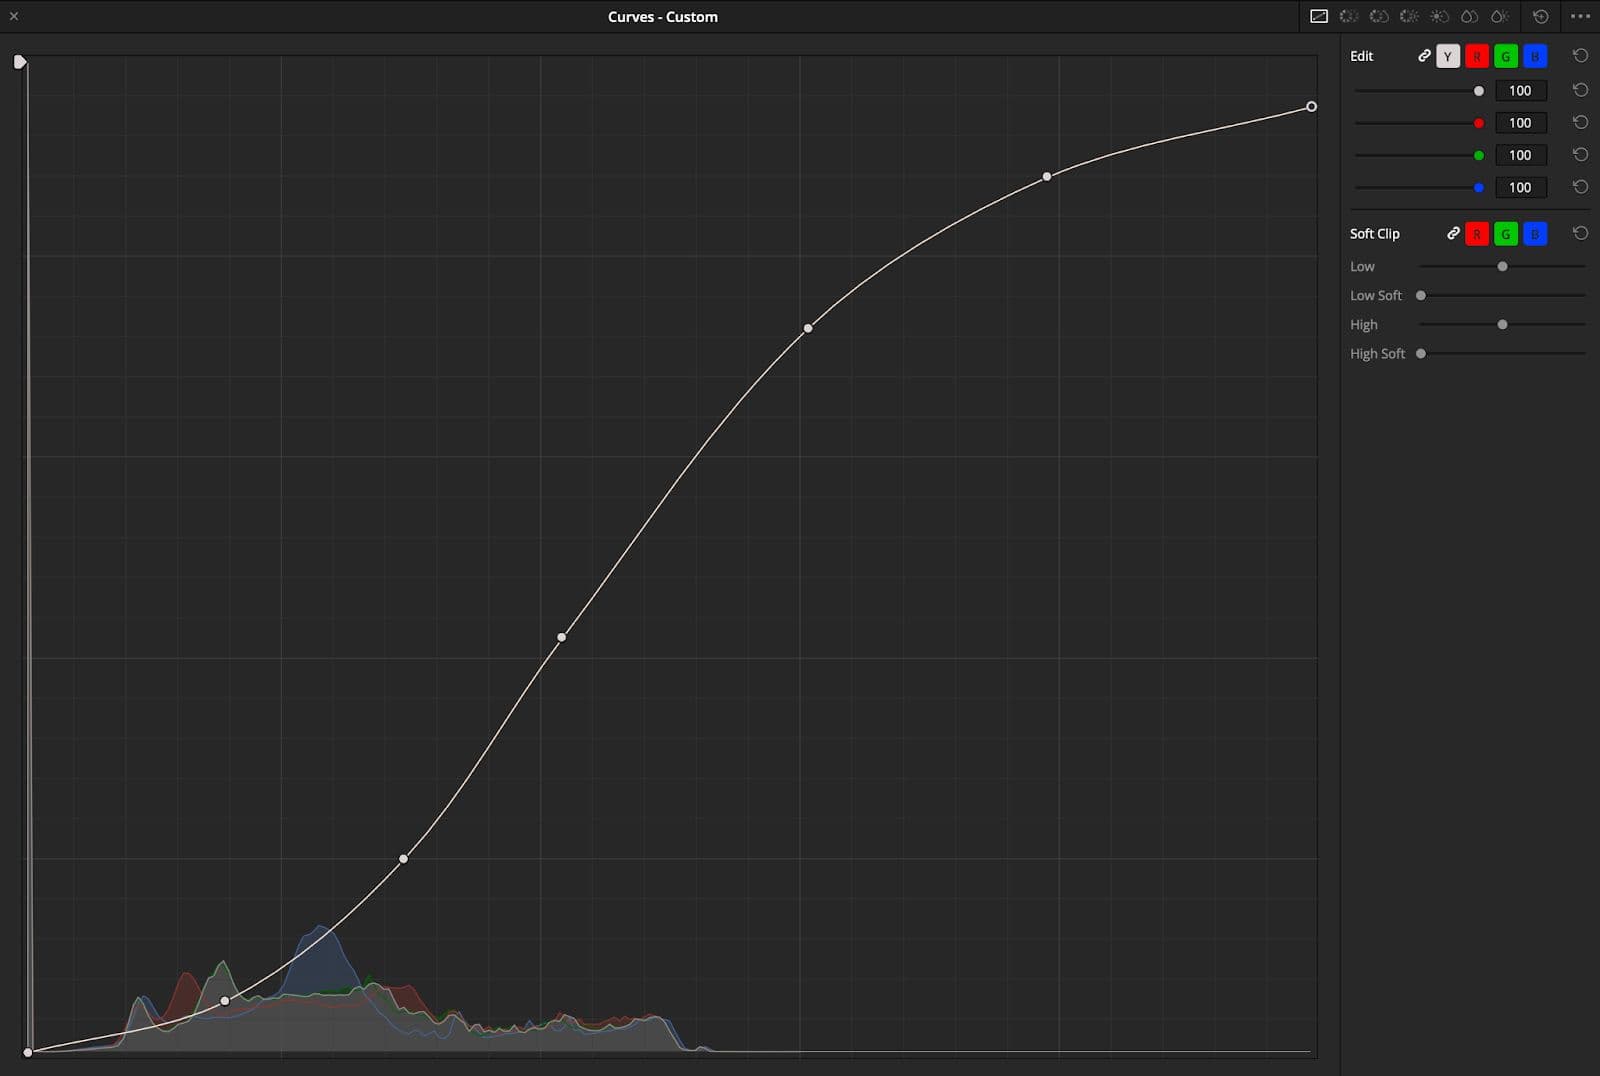Switch to Lum vs Sat curve
The image size is (1600, 1076).
click(1439, 17)
